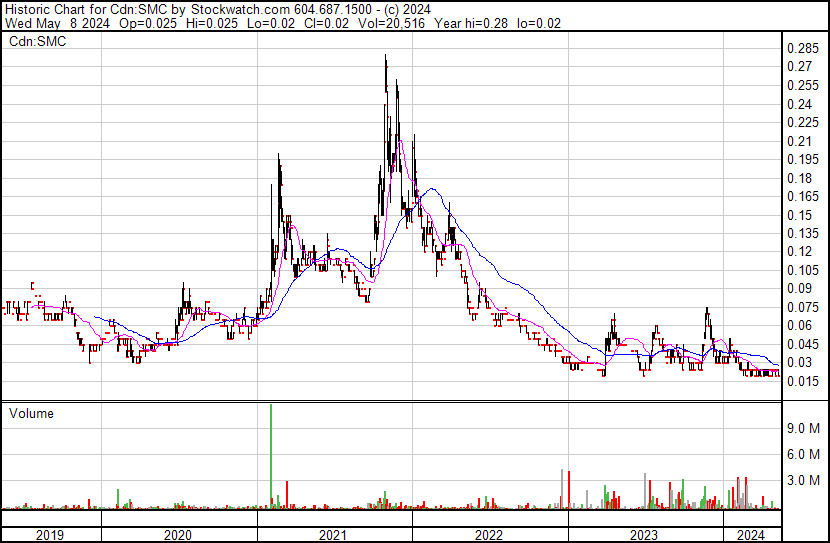This screenshot has width=830, height=543.
Task: Click the tallest green volume spike near 2021
Action: (271, 456)
